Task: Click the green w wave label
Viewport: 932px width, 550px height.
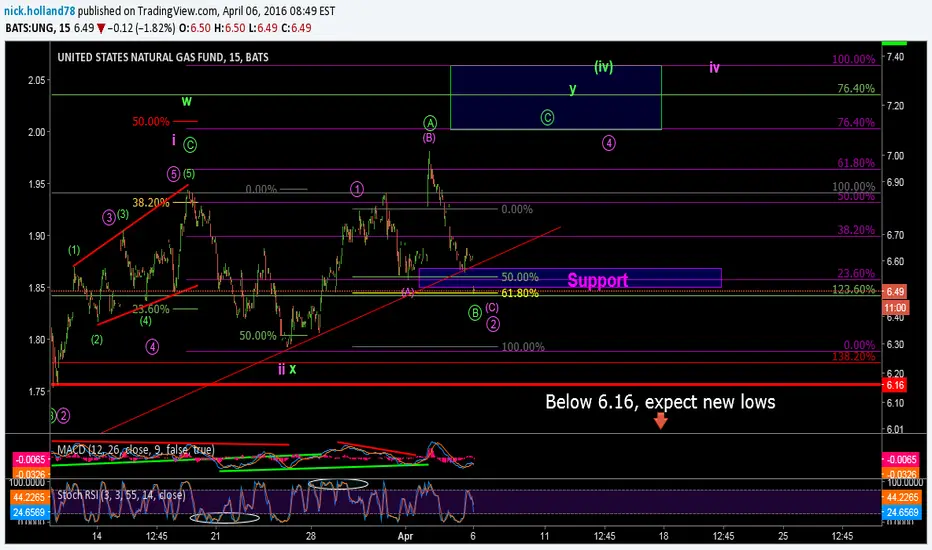Action: (x=187, y=101)
